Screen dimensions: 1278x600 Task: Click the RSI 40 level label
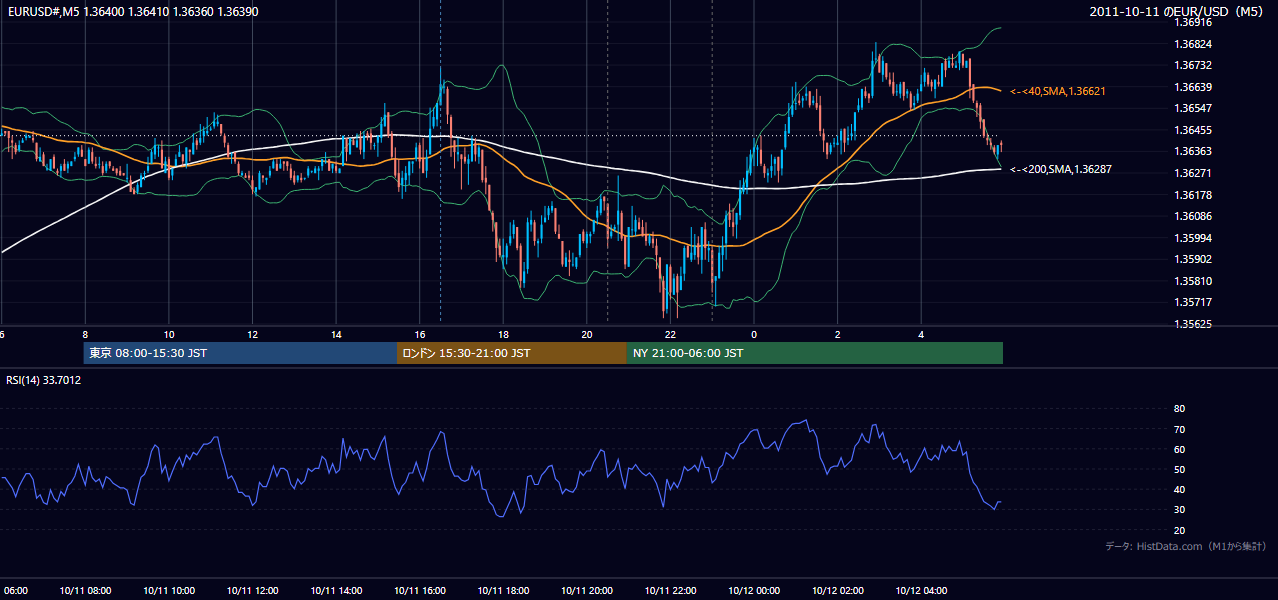pyautogui.click(x=1180, y=489)
